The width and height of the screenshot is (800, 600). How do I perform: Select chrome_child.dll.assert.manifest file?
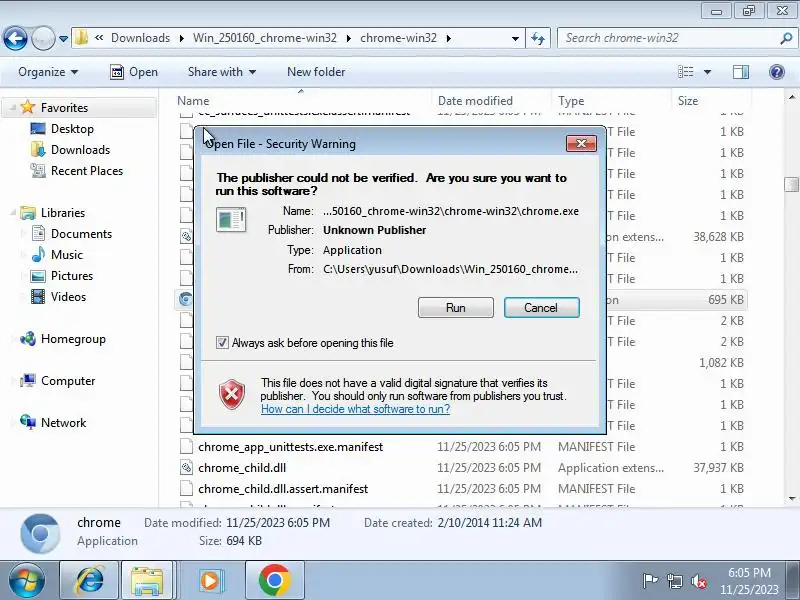(x=283, y=489)
